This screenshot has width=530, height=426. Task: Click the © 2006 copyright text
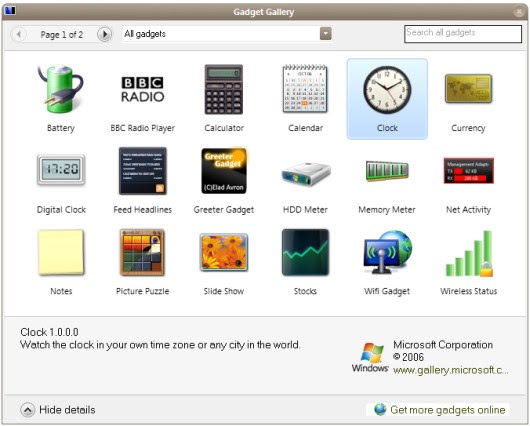pos(408,357)
